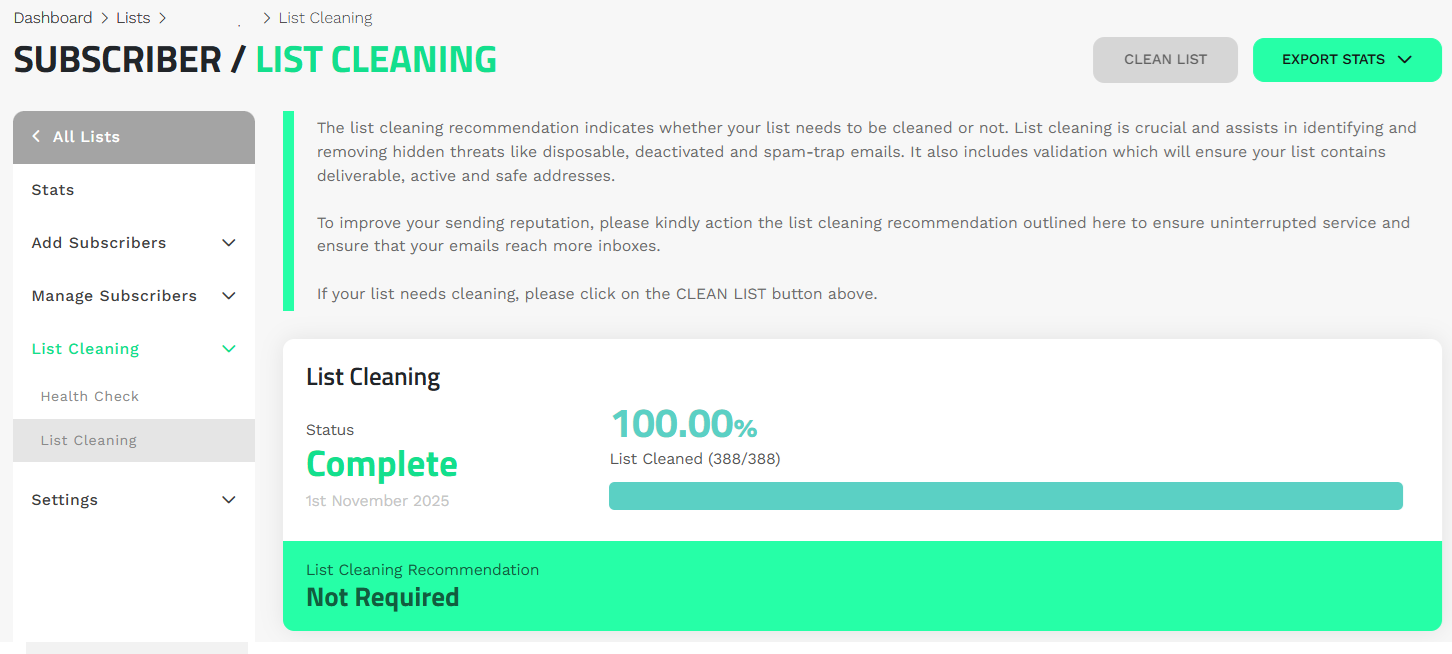
Task: Click the 100.00% cleaned percentage
Action: (x=684, y=425)
